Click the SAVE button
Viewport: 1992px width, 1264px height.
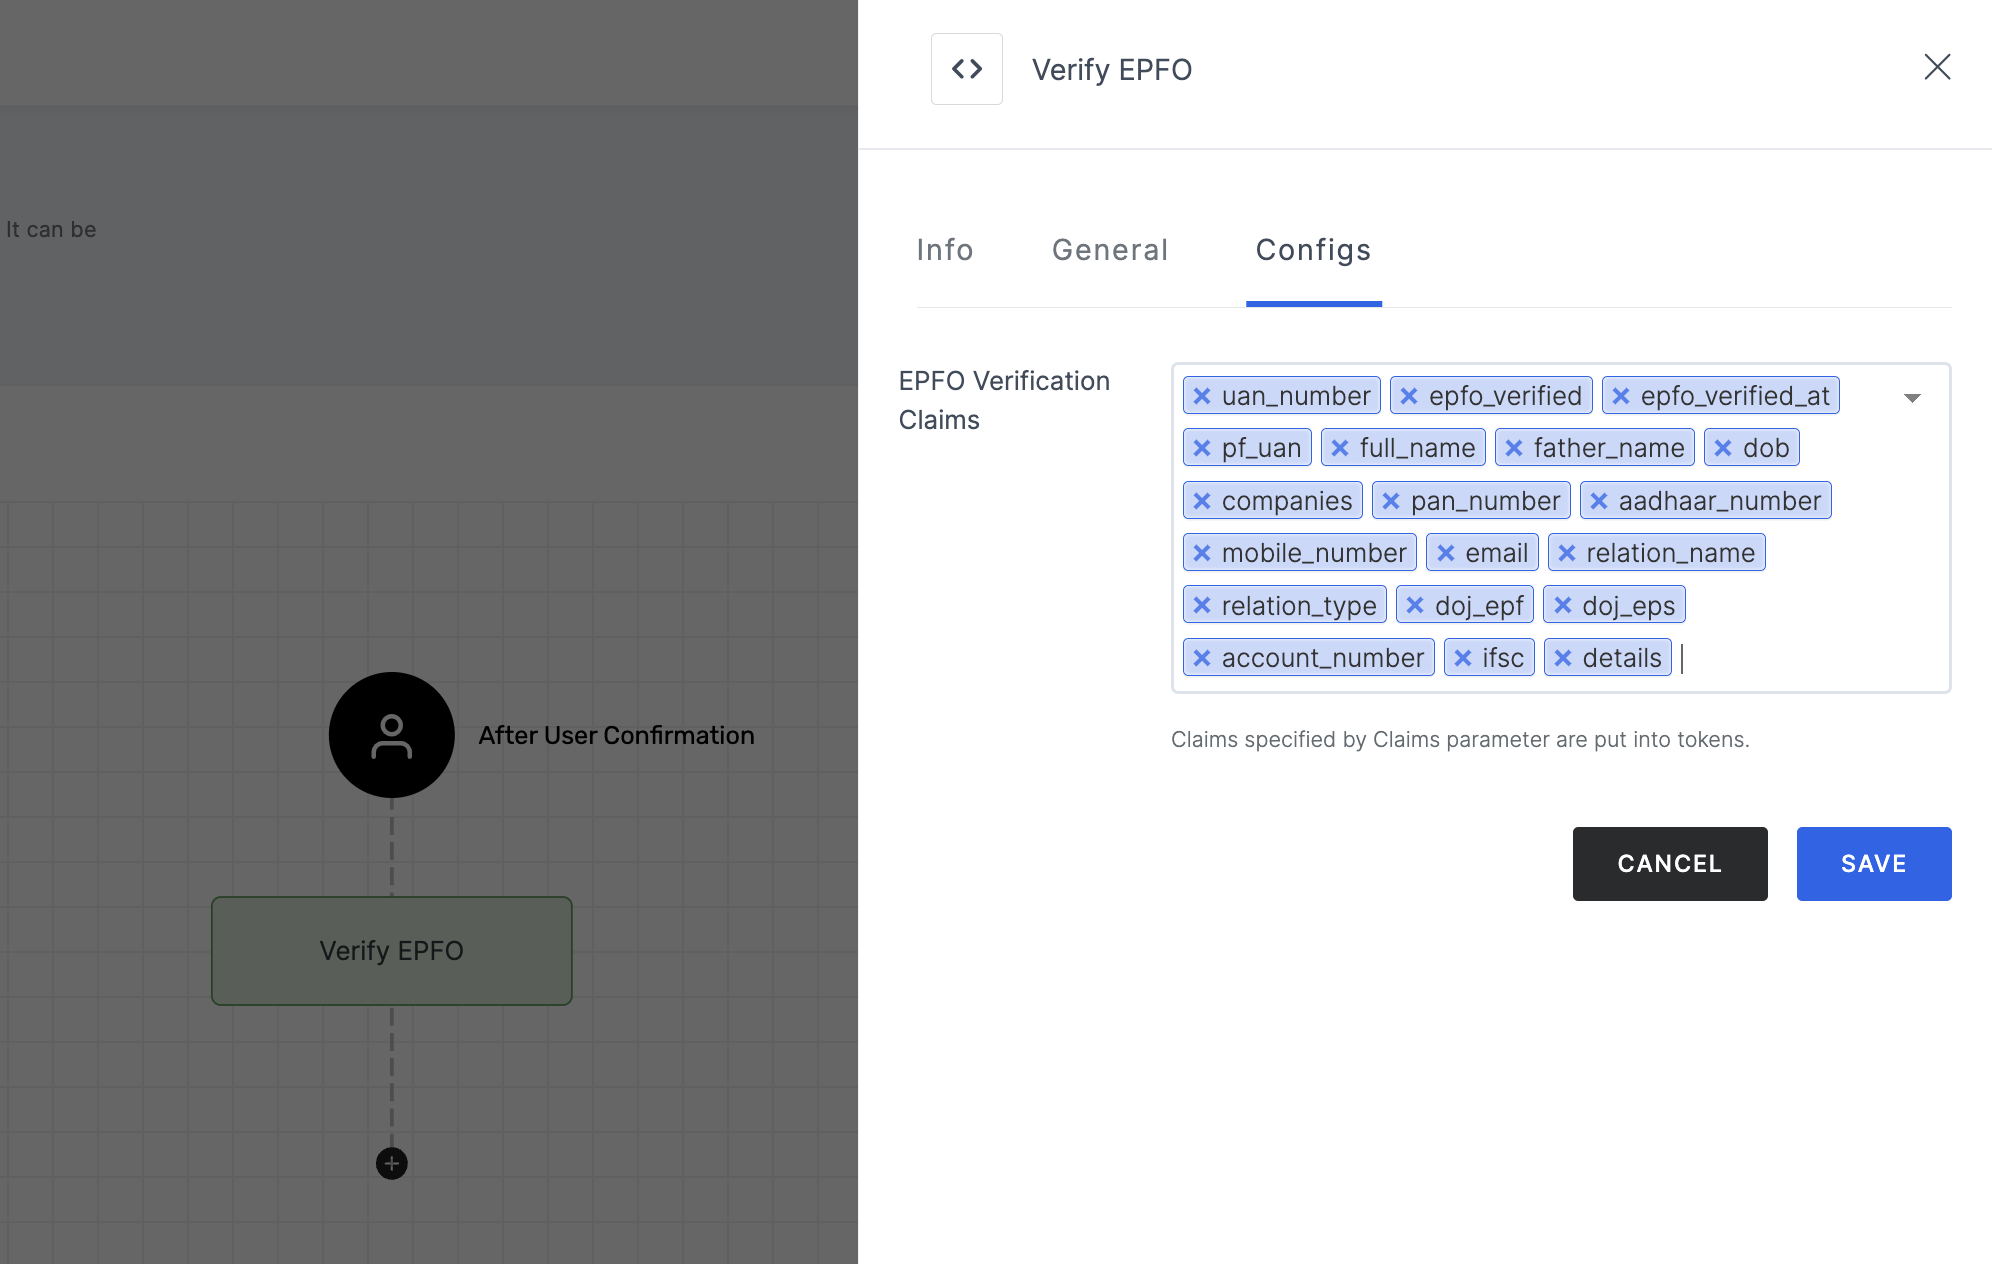(x=1874, y=864)
